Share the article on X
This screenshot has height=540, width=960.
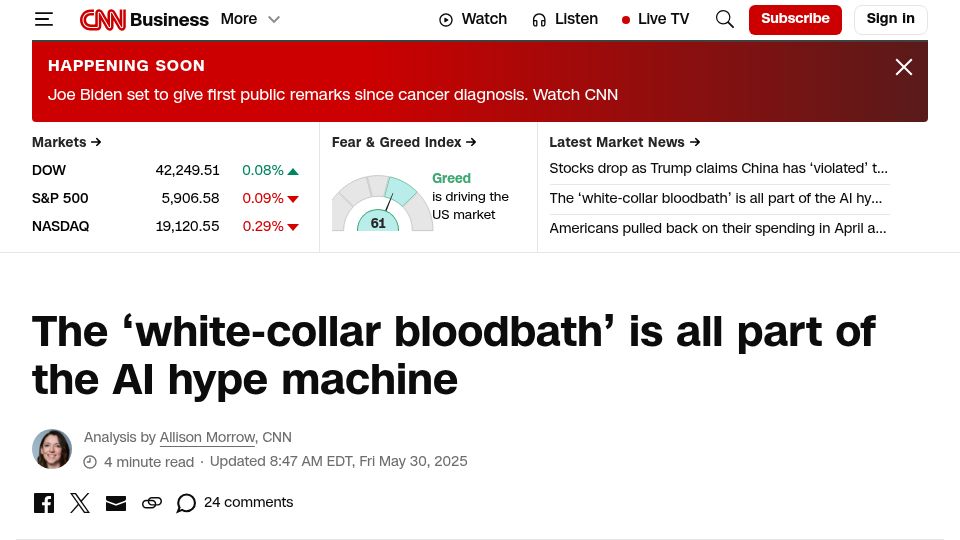80,503
